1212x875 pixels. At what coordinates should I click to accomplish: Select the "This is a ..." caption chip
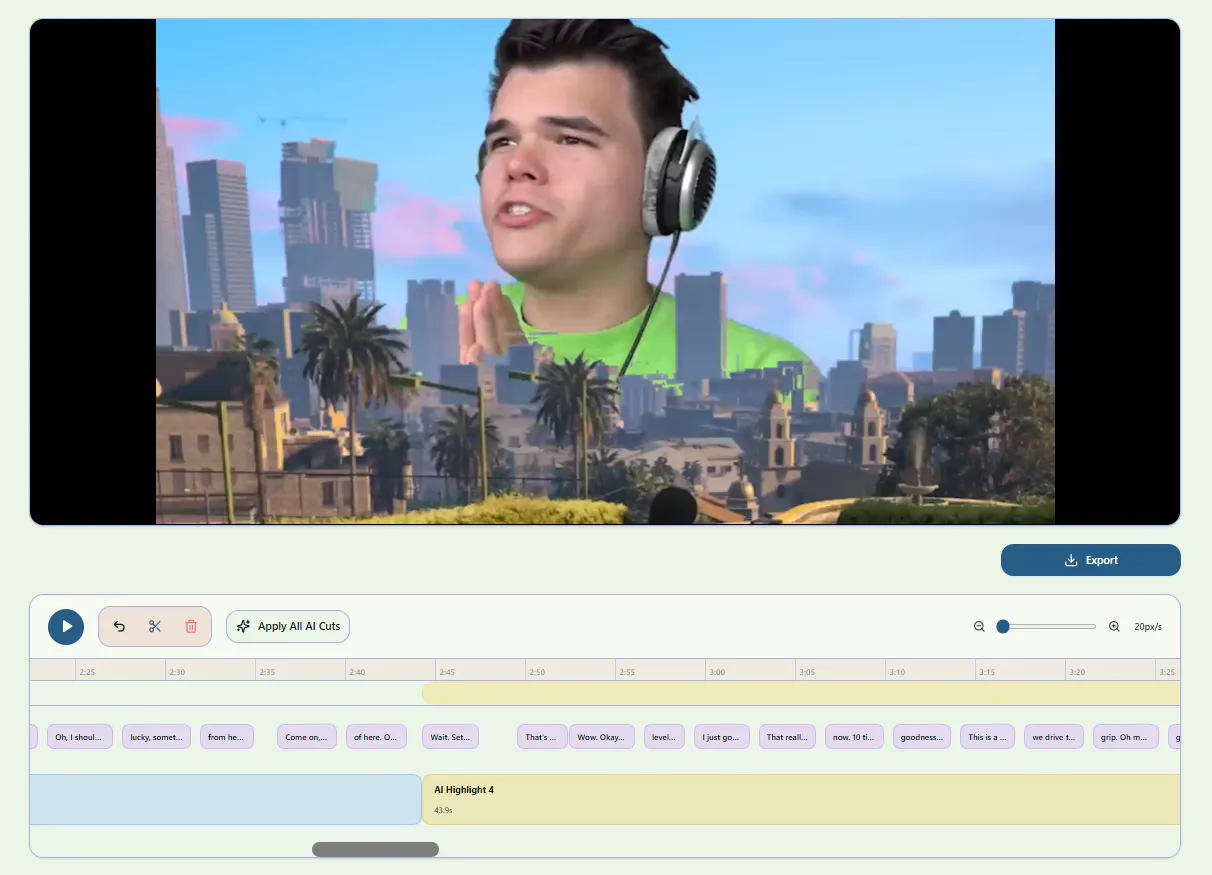tap(988, 737)
